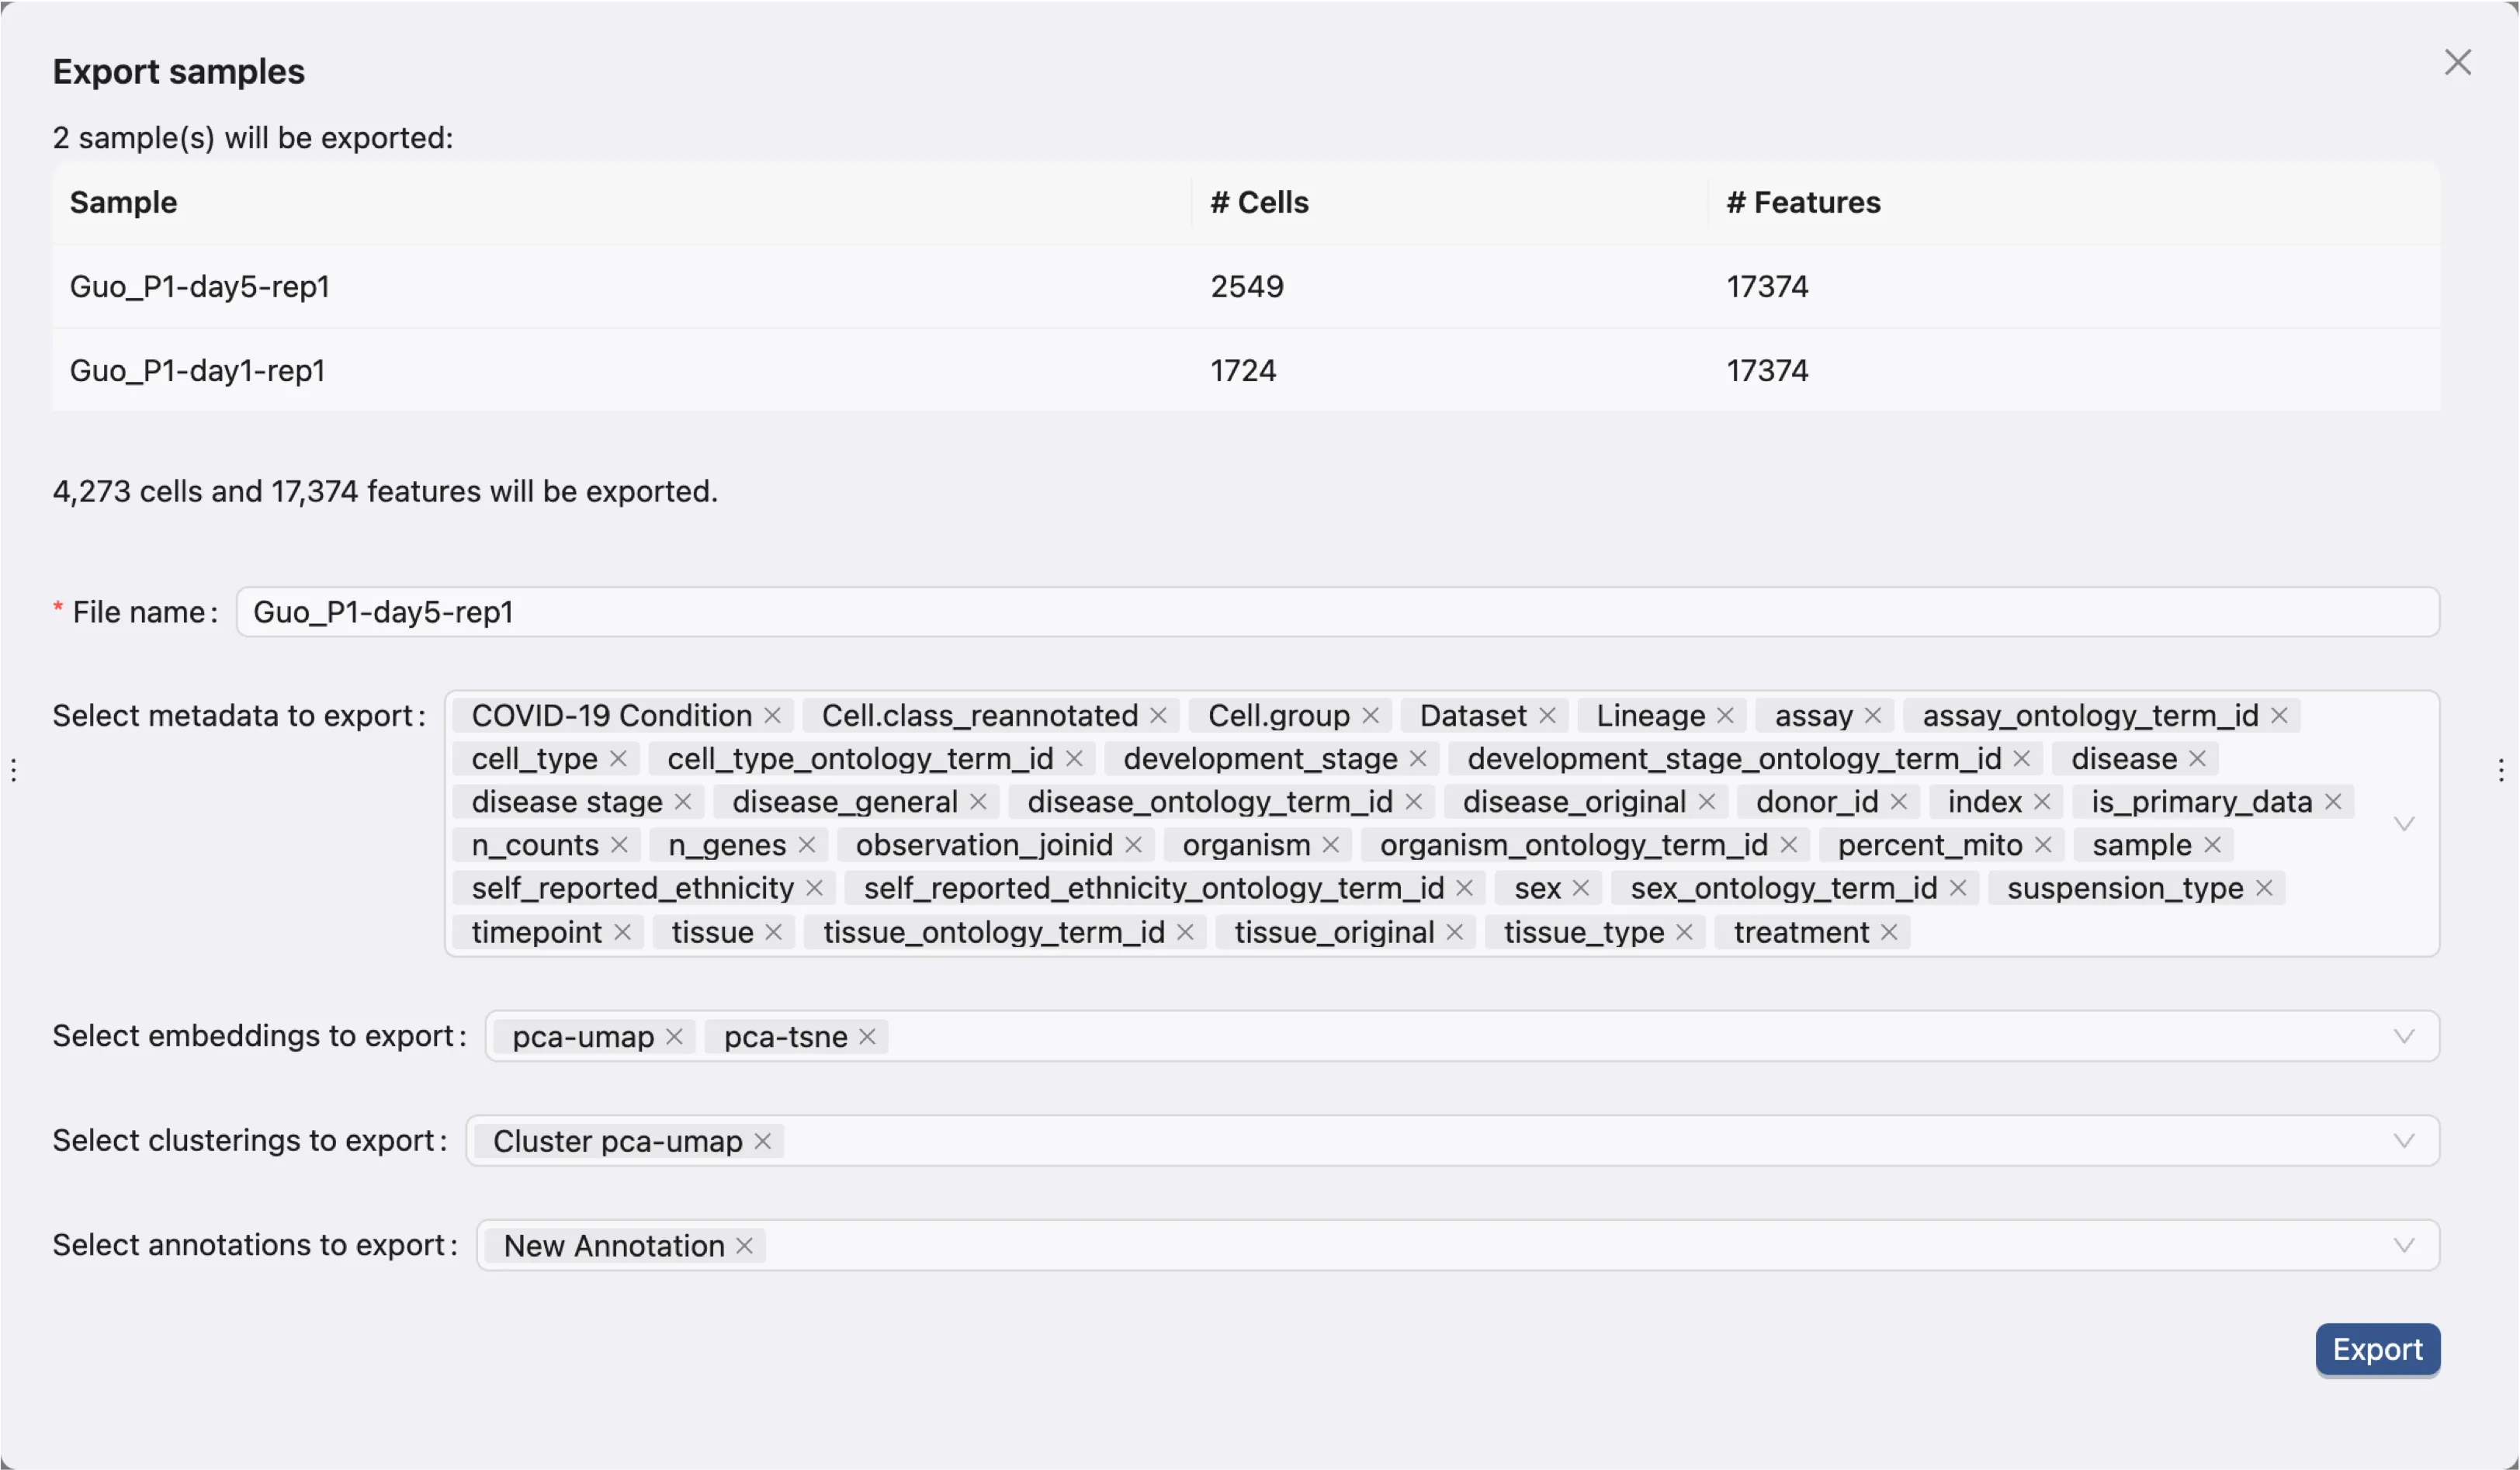Remove the cell_type metadata tag

coord(618,759)
